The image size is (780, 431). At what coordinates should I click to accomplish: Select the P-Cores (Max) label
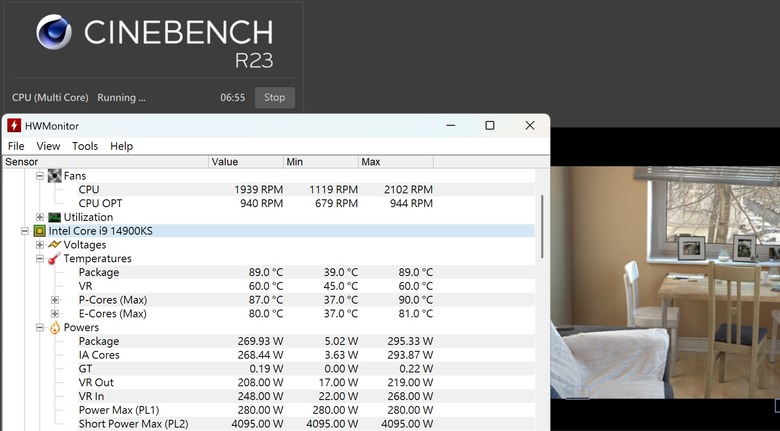tap(112, 300)
